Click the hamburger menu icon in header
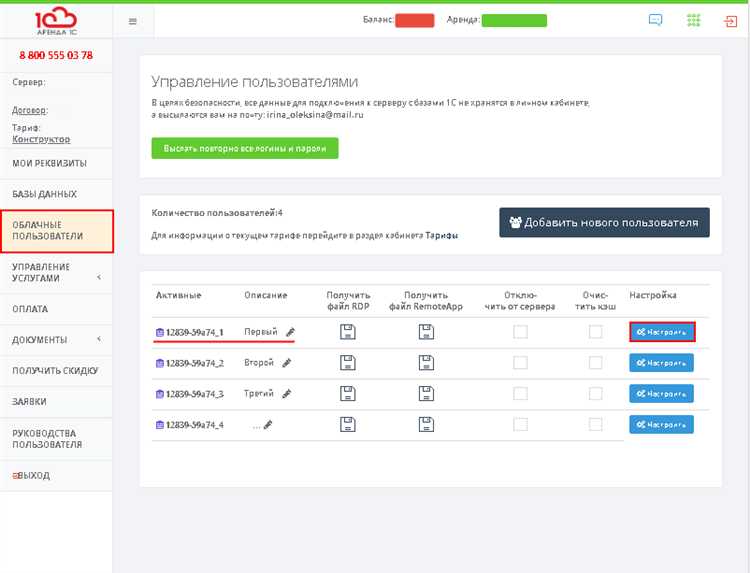 [x=133, y=21]
